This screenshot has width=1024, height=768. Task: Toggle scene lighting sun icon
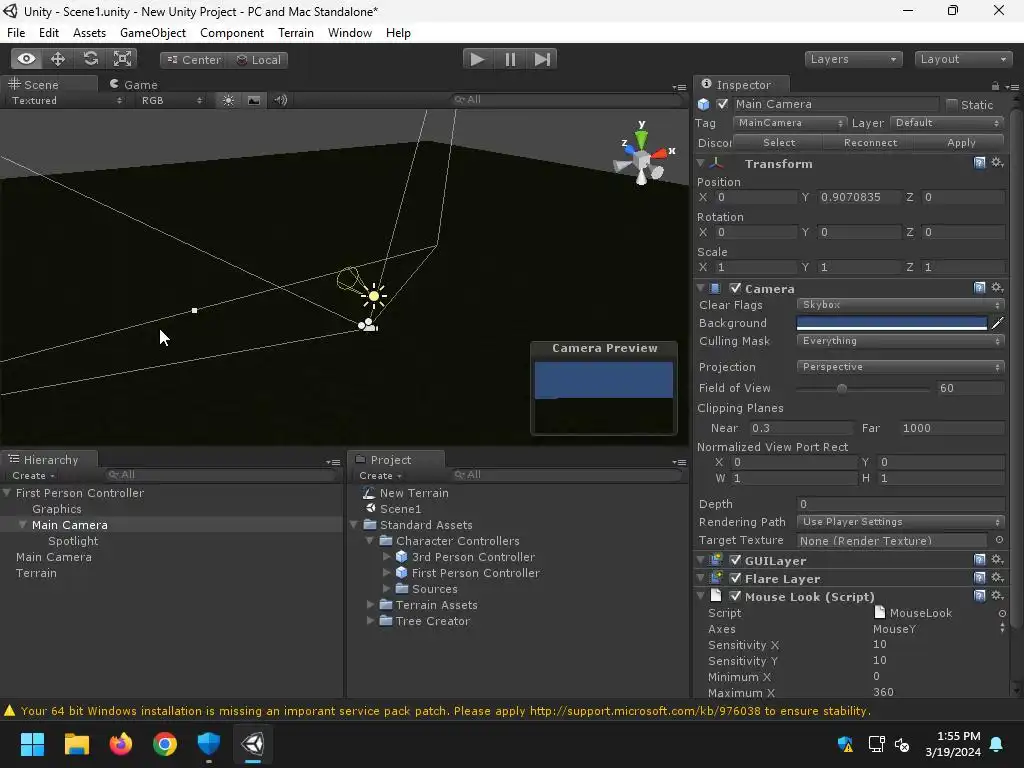pyautogui.click(x=228, y=100)
